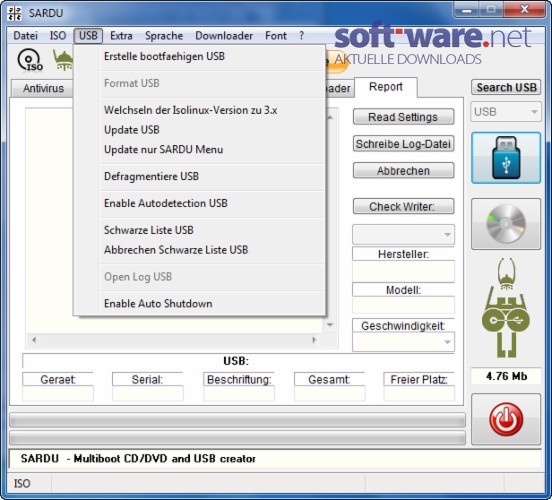
Task: Click the lower progress bar
Action: (x=237, y=438)
